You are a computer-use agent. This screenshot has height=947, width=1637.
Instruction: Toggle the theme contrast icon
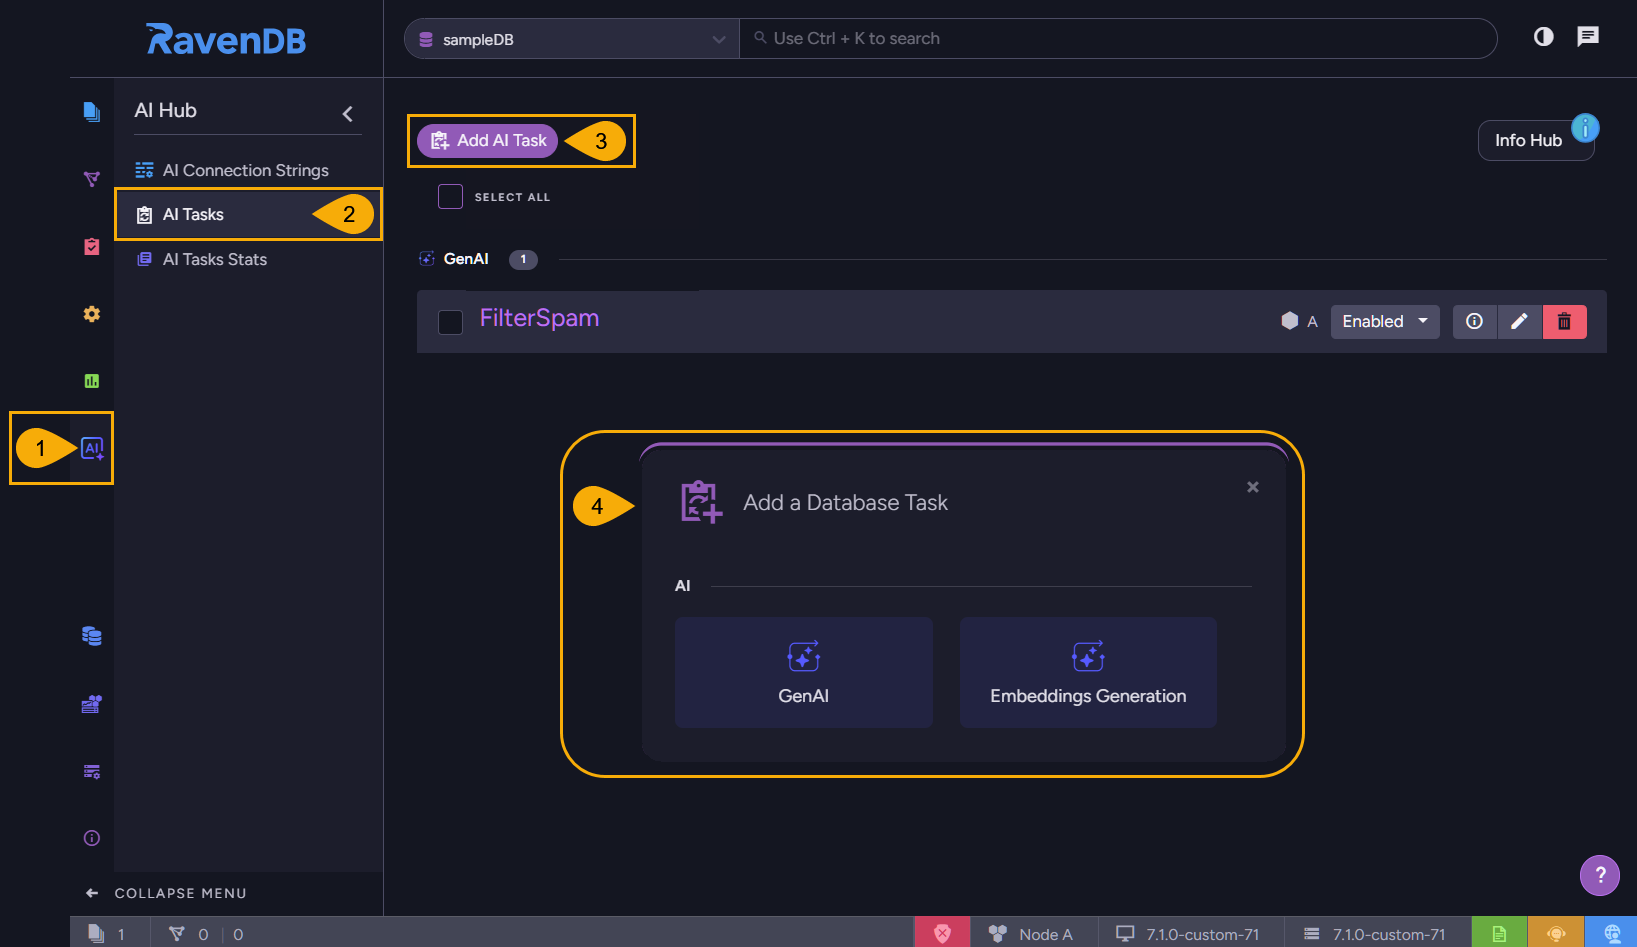1544,37
